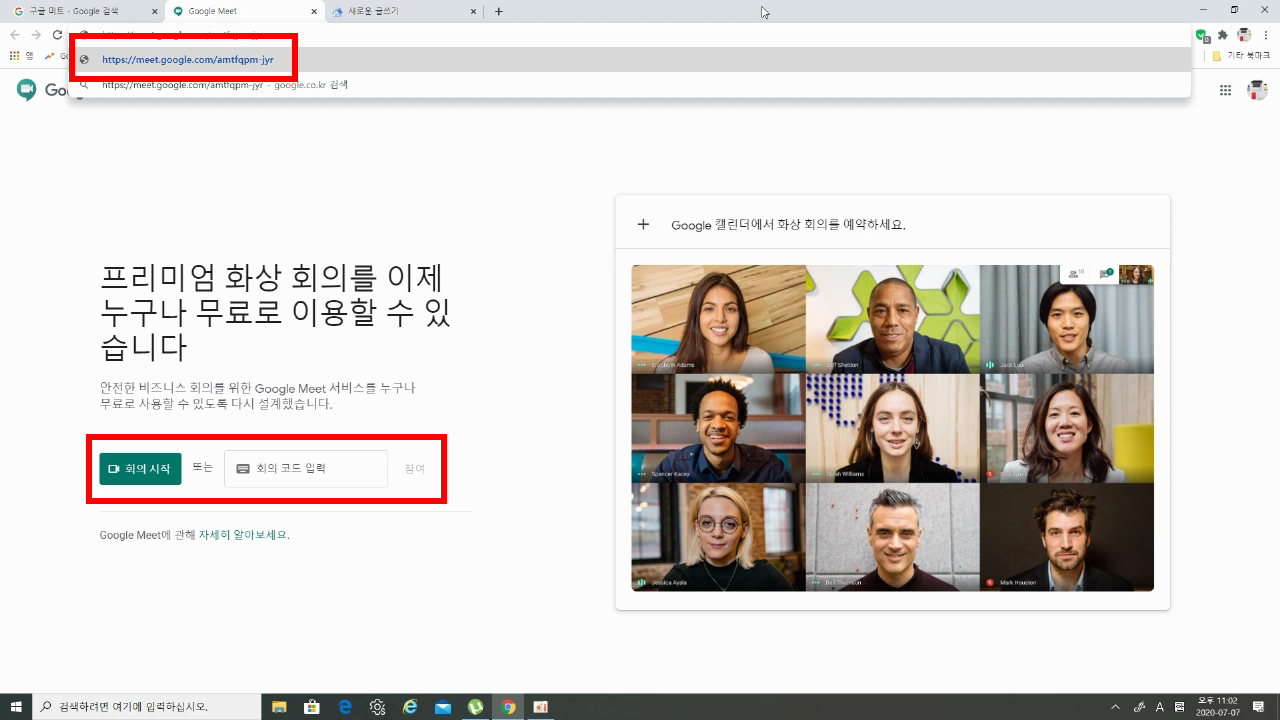Reload the current page
Screen dimensions: 1280x720
[57, 34]
